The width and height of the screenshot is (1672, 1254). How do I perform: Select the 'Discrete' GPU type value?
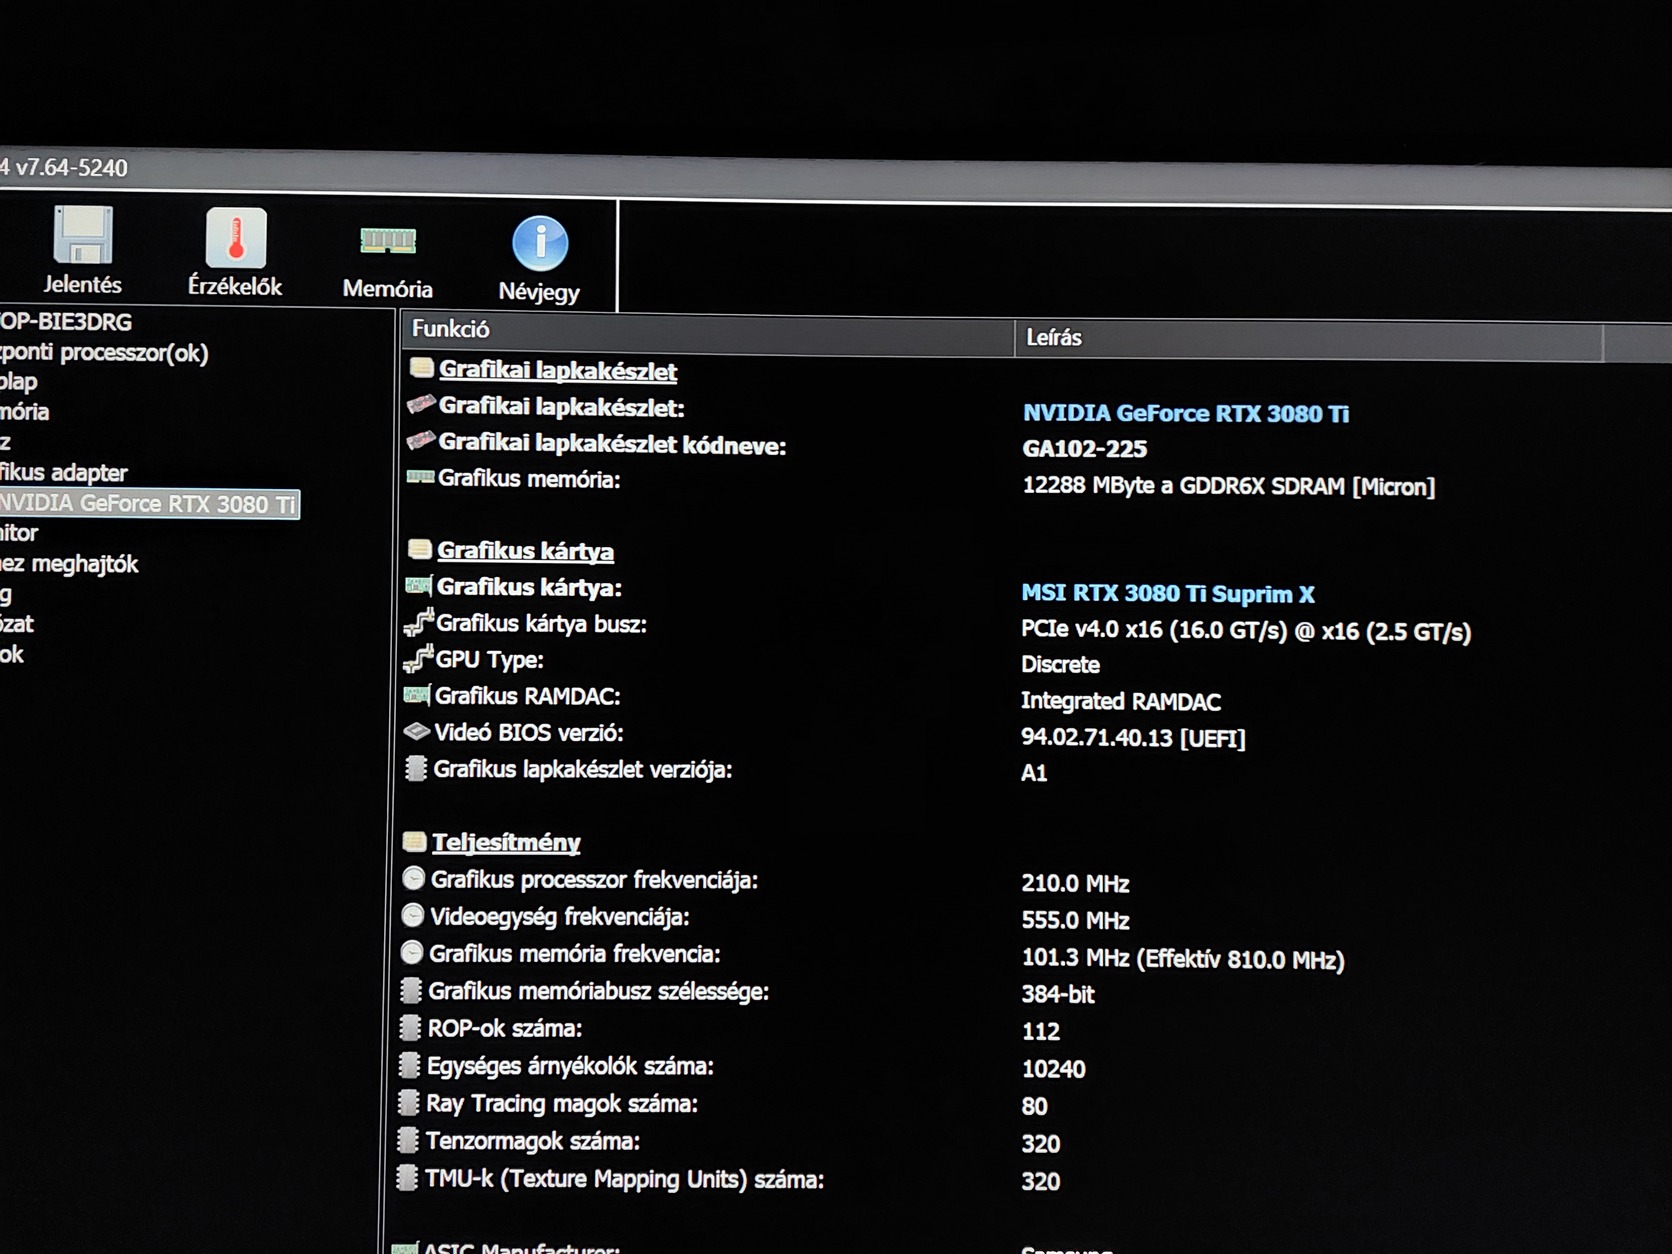(1060, 665)
